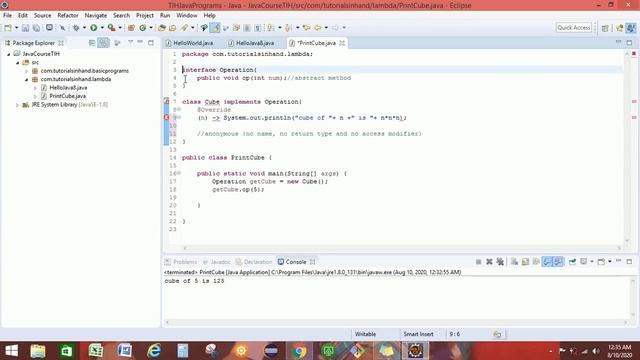Click the Search flashlight toolbar icon
The image size is (640, 360).
(x=184, y=28)
